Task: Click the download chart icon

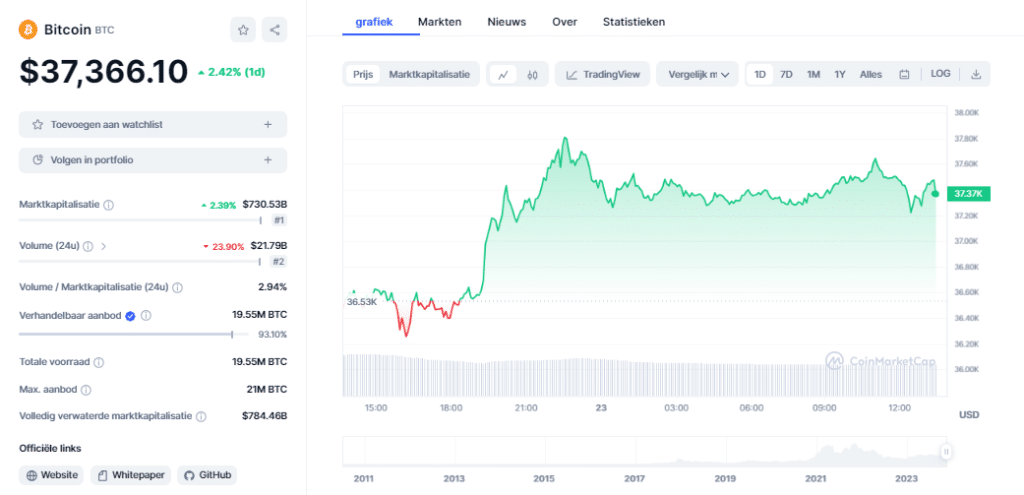Action: 976,74
